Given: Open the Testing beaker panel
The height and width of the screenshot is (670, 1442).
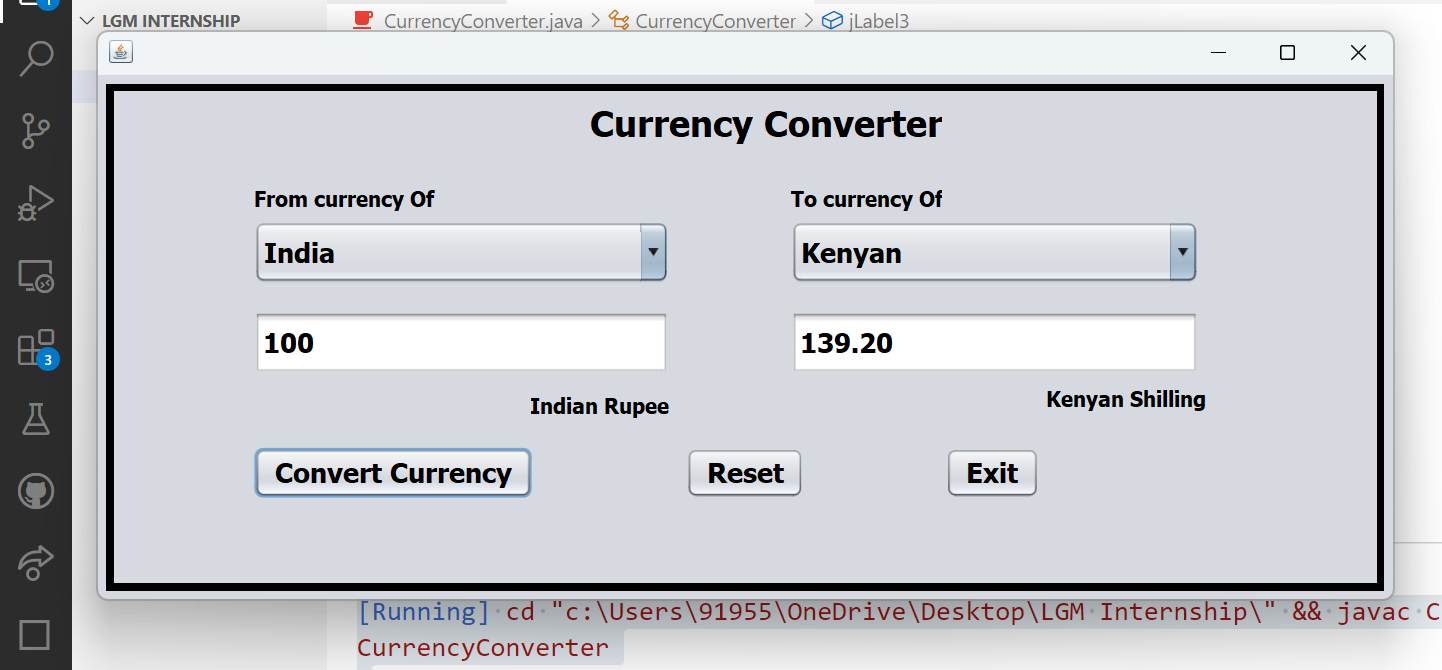Looking at the screenshot, I should (36, 419).
